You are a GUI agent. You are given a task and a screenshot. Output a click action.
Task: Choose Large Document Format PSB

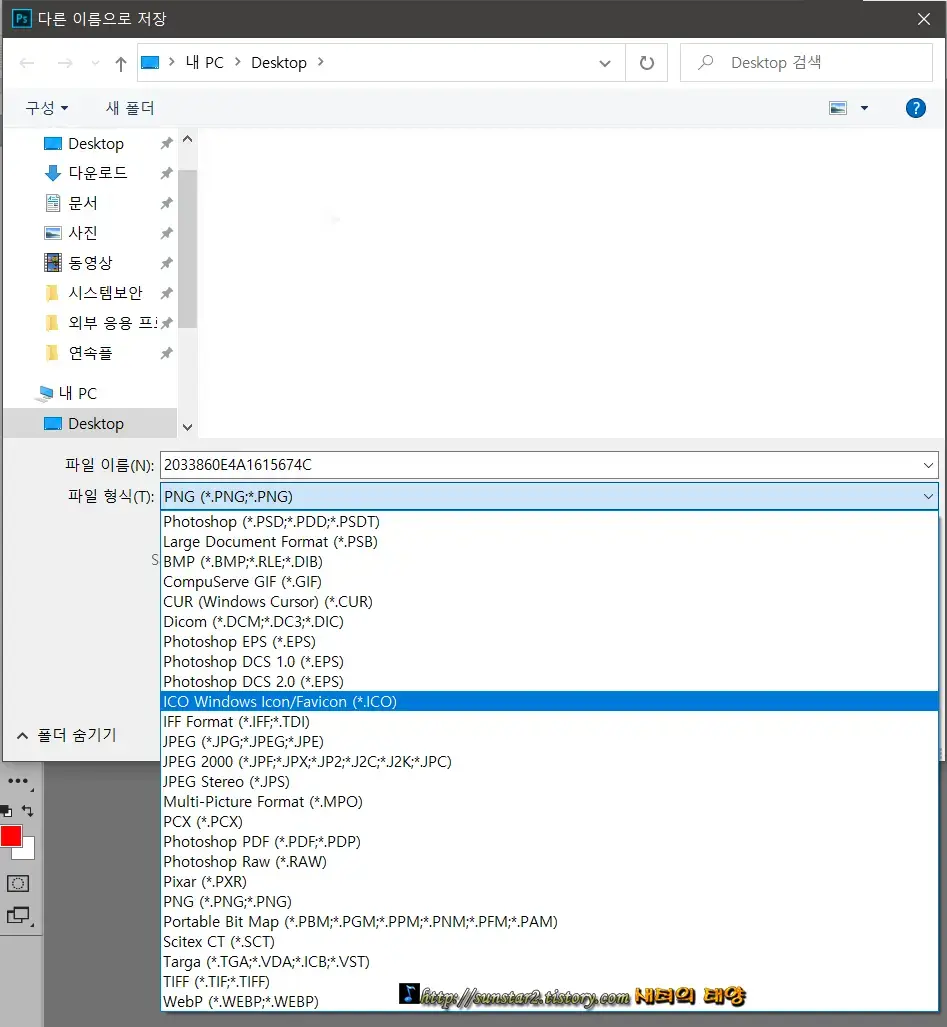click(x=549, y=542)
